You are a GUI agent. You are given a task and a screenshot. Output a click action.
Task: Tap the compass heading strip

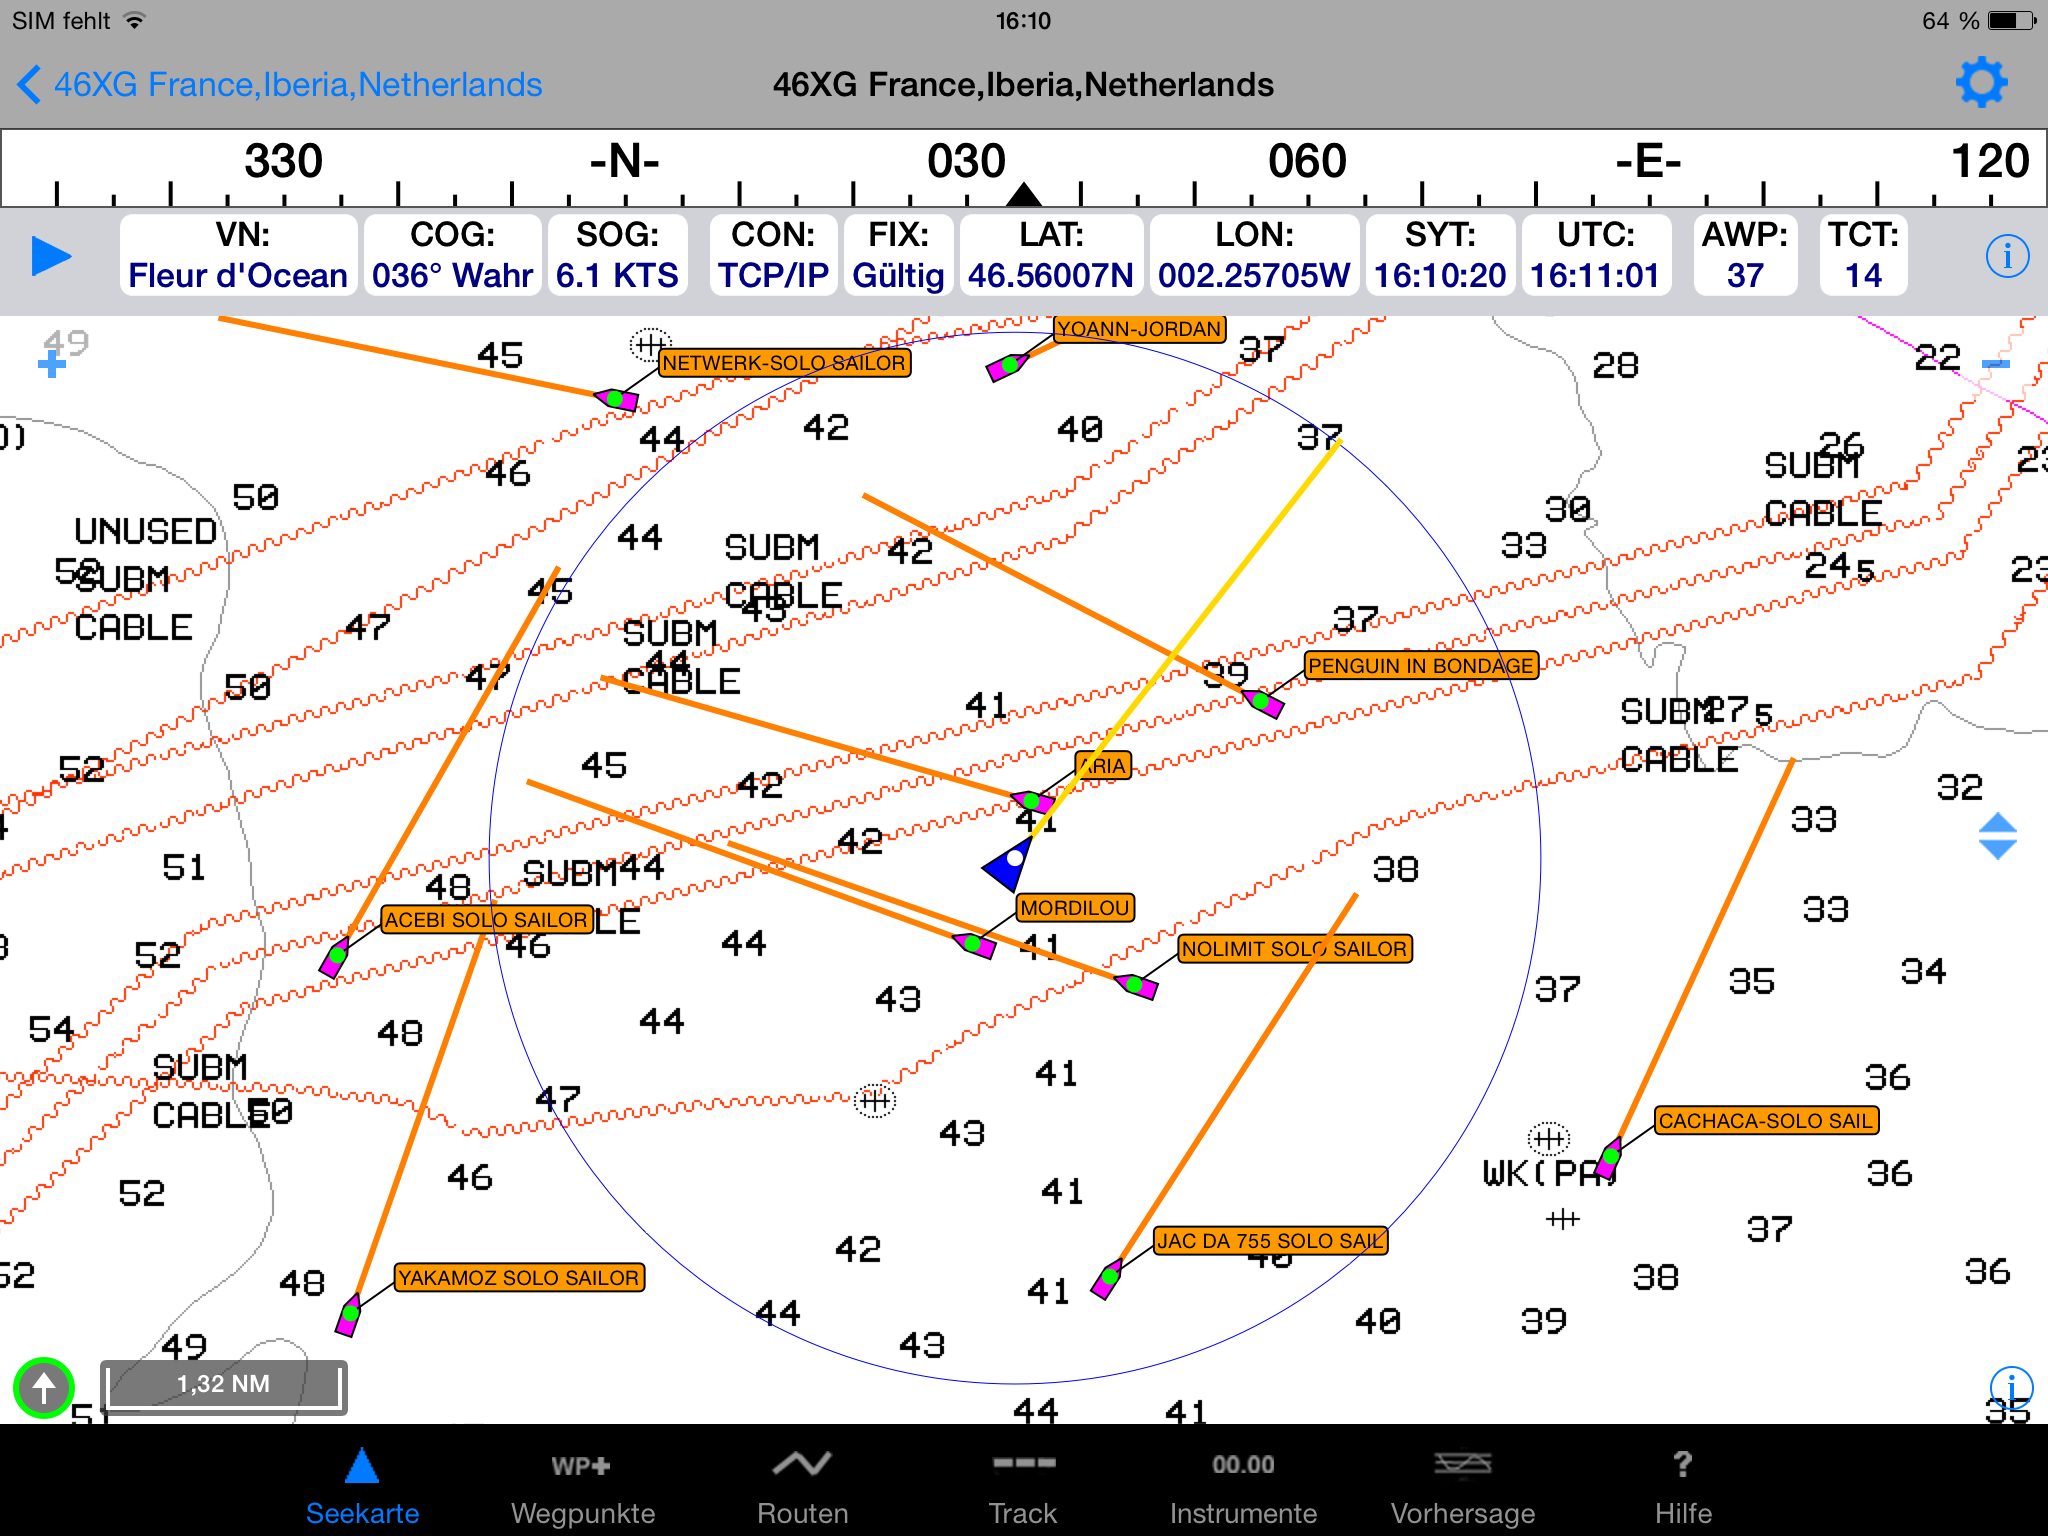pyautogui.click(x=1024, y=168)
